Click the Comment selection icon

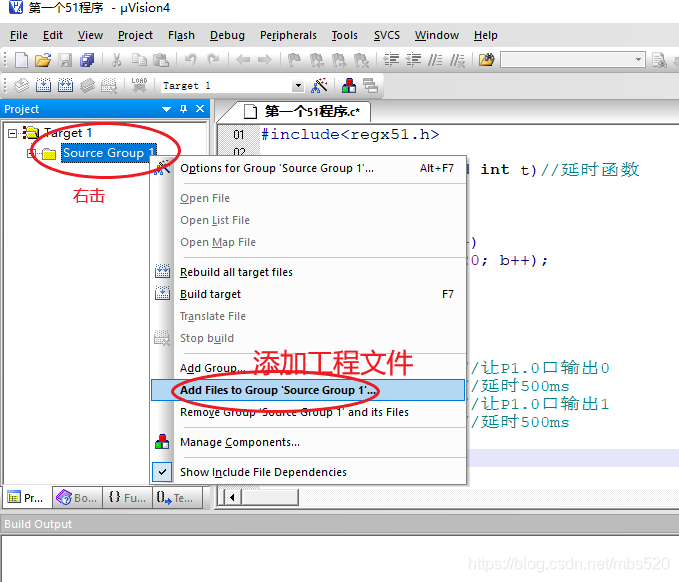click(x=435, y=60)
